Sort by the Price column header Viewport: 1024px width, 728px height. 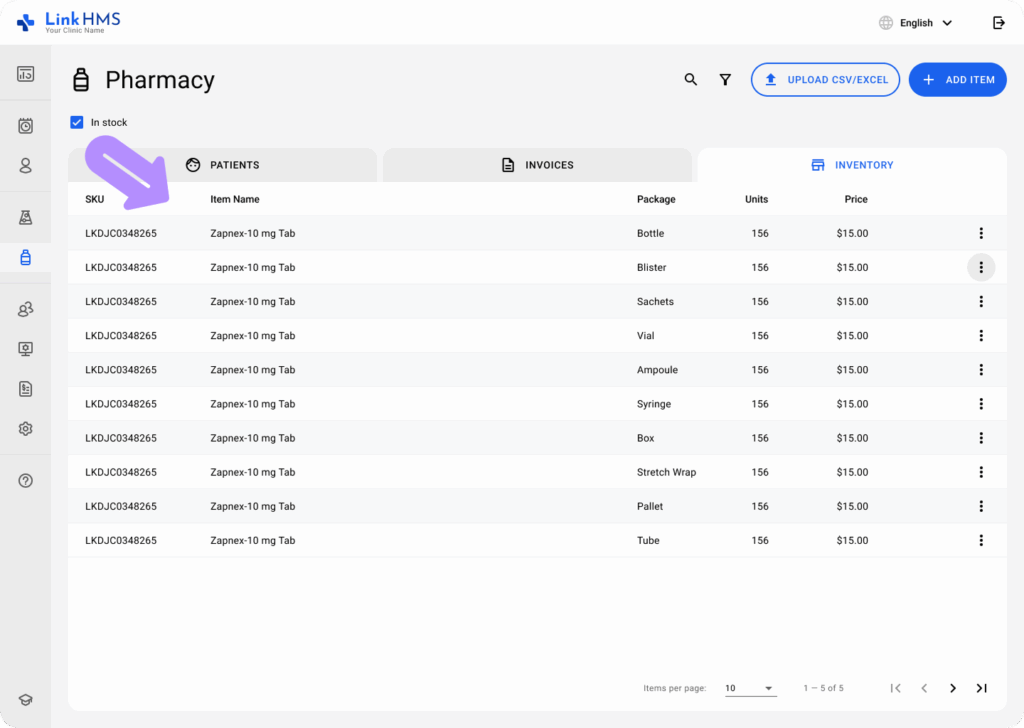point(856,199)
